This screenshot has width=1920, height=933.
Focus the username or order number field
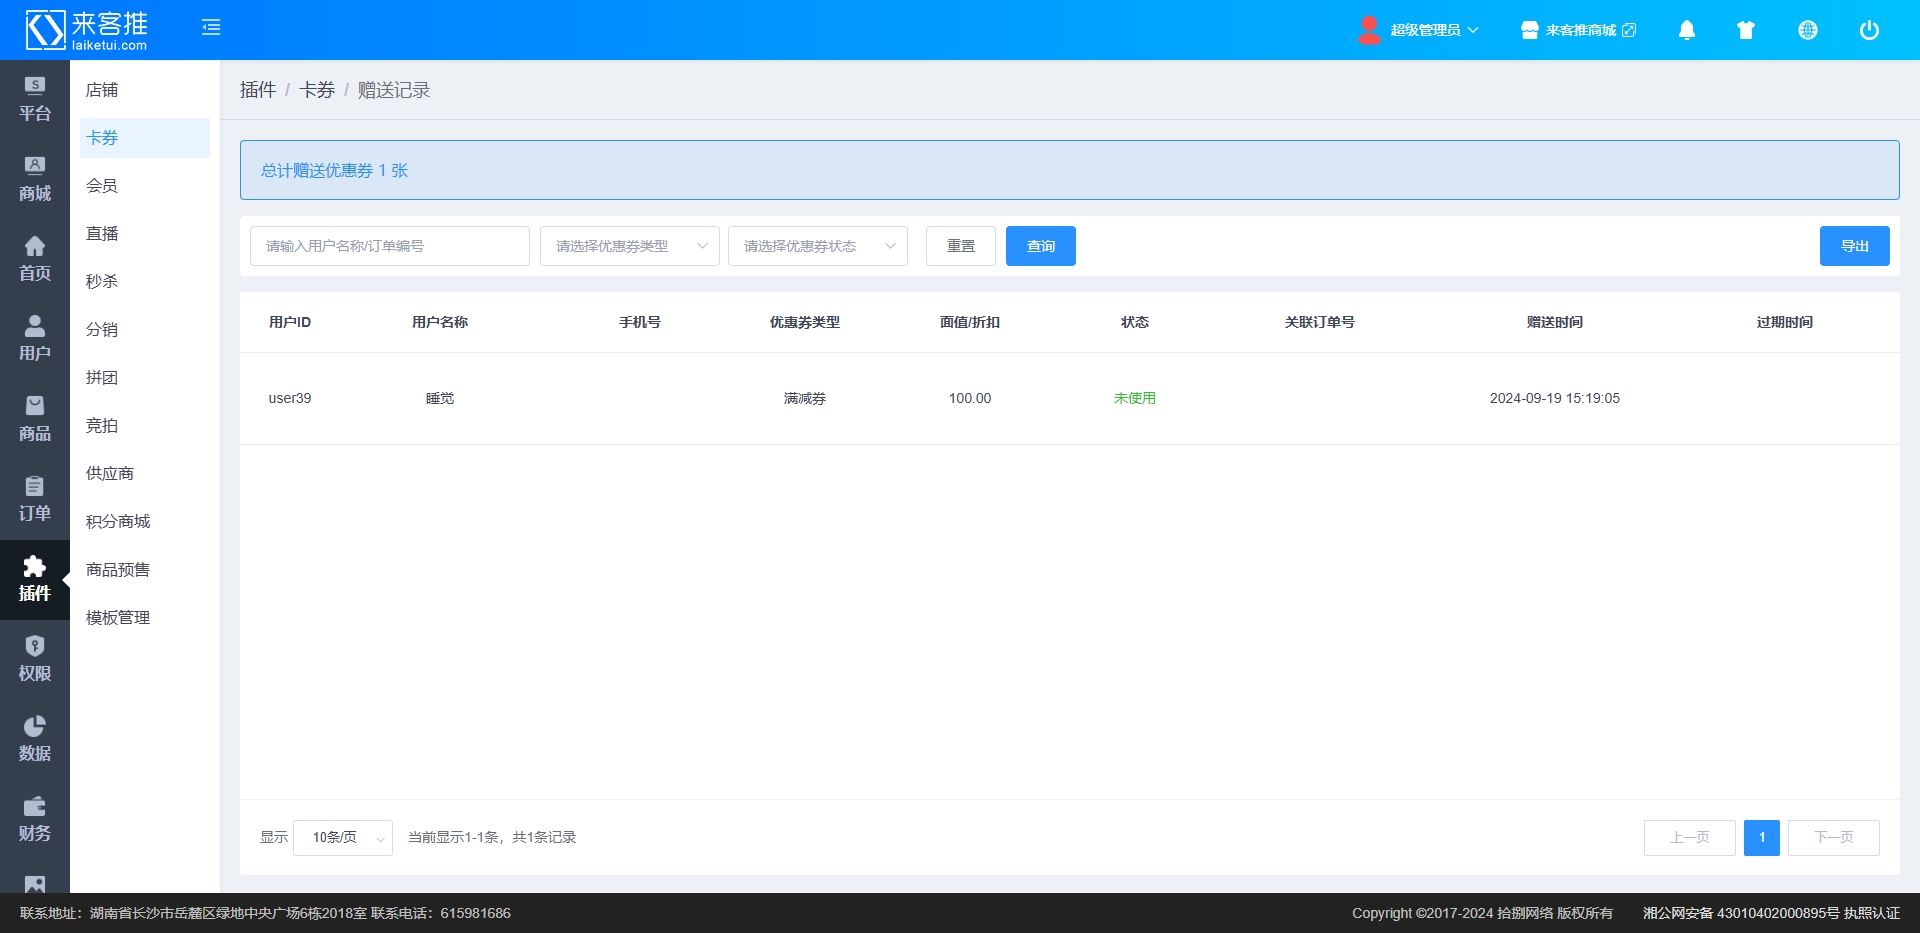[x=389, y=246]
